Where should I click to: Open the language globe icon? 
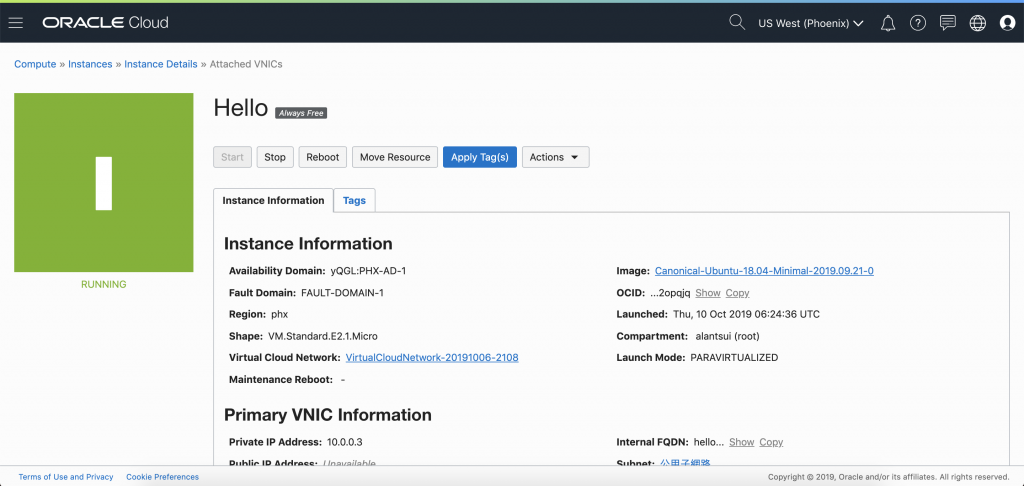click(978, 24)
